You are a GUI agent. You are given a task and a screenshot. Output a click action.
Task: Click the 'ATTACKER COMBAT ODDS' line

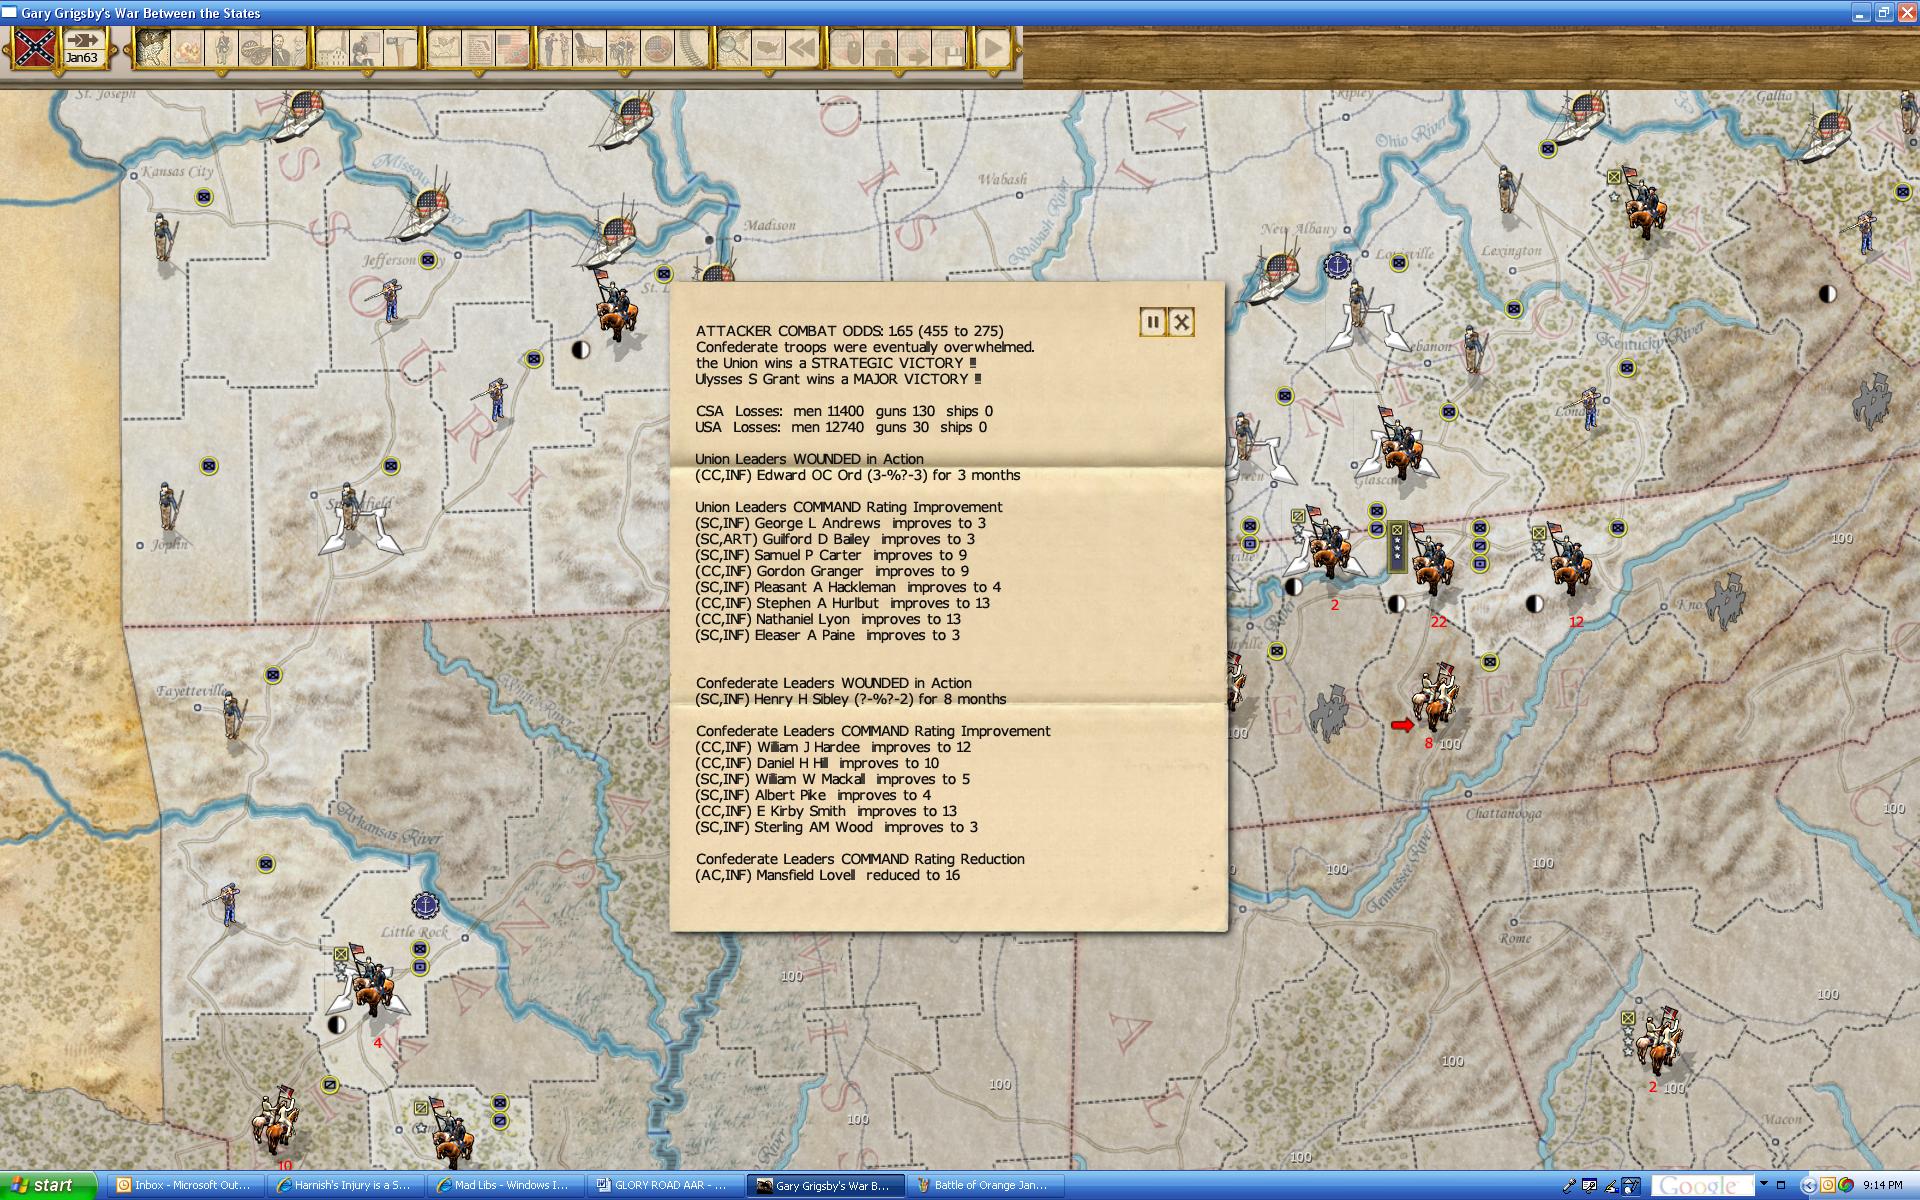pyautogui.click(x=849, y=331)
